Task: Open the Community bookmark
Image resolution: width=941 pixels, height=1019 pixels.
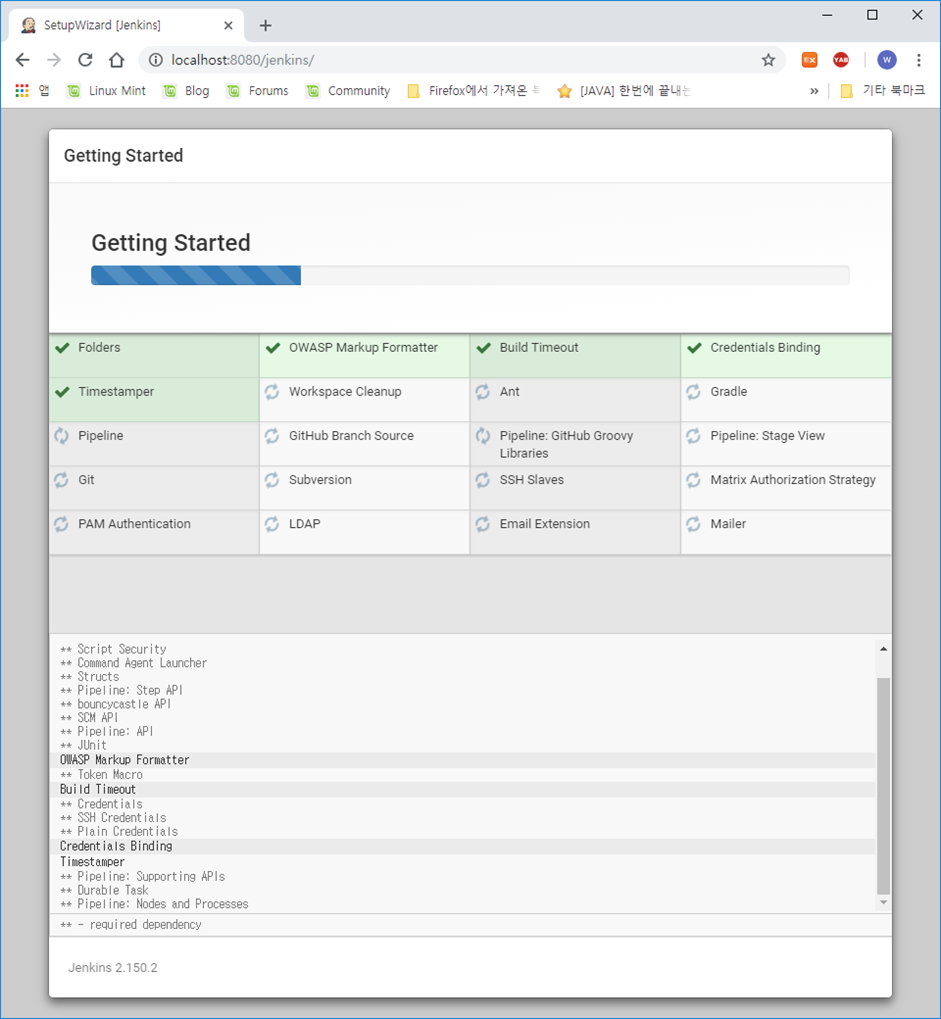Action: pos(348,90)
